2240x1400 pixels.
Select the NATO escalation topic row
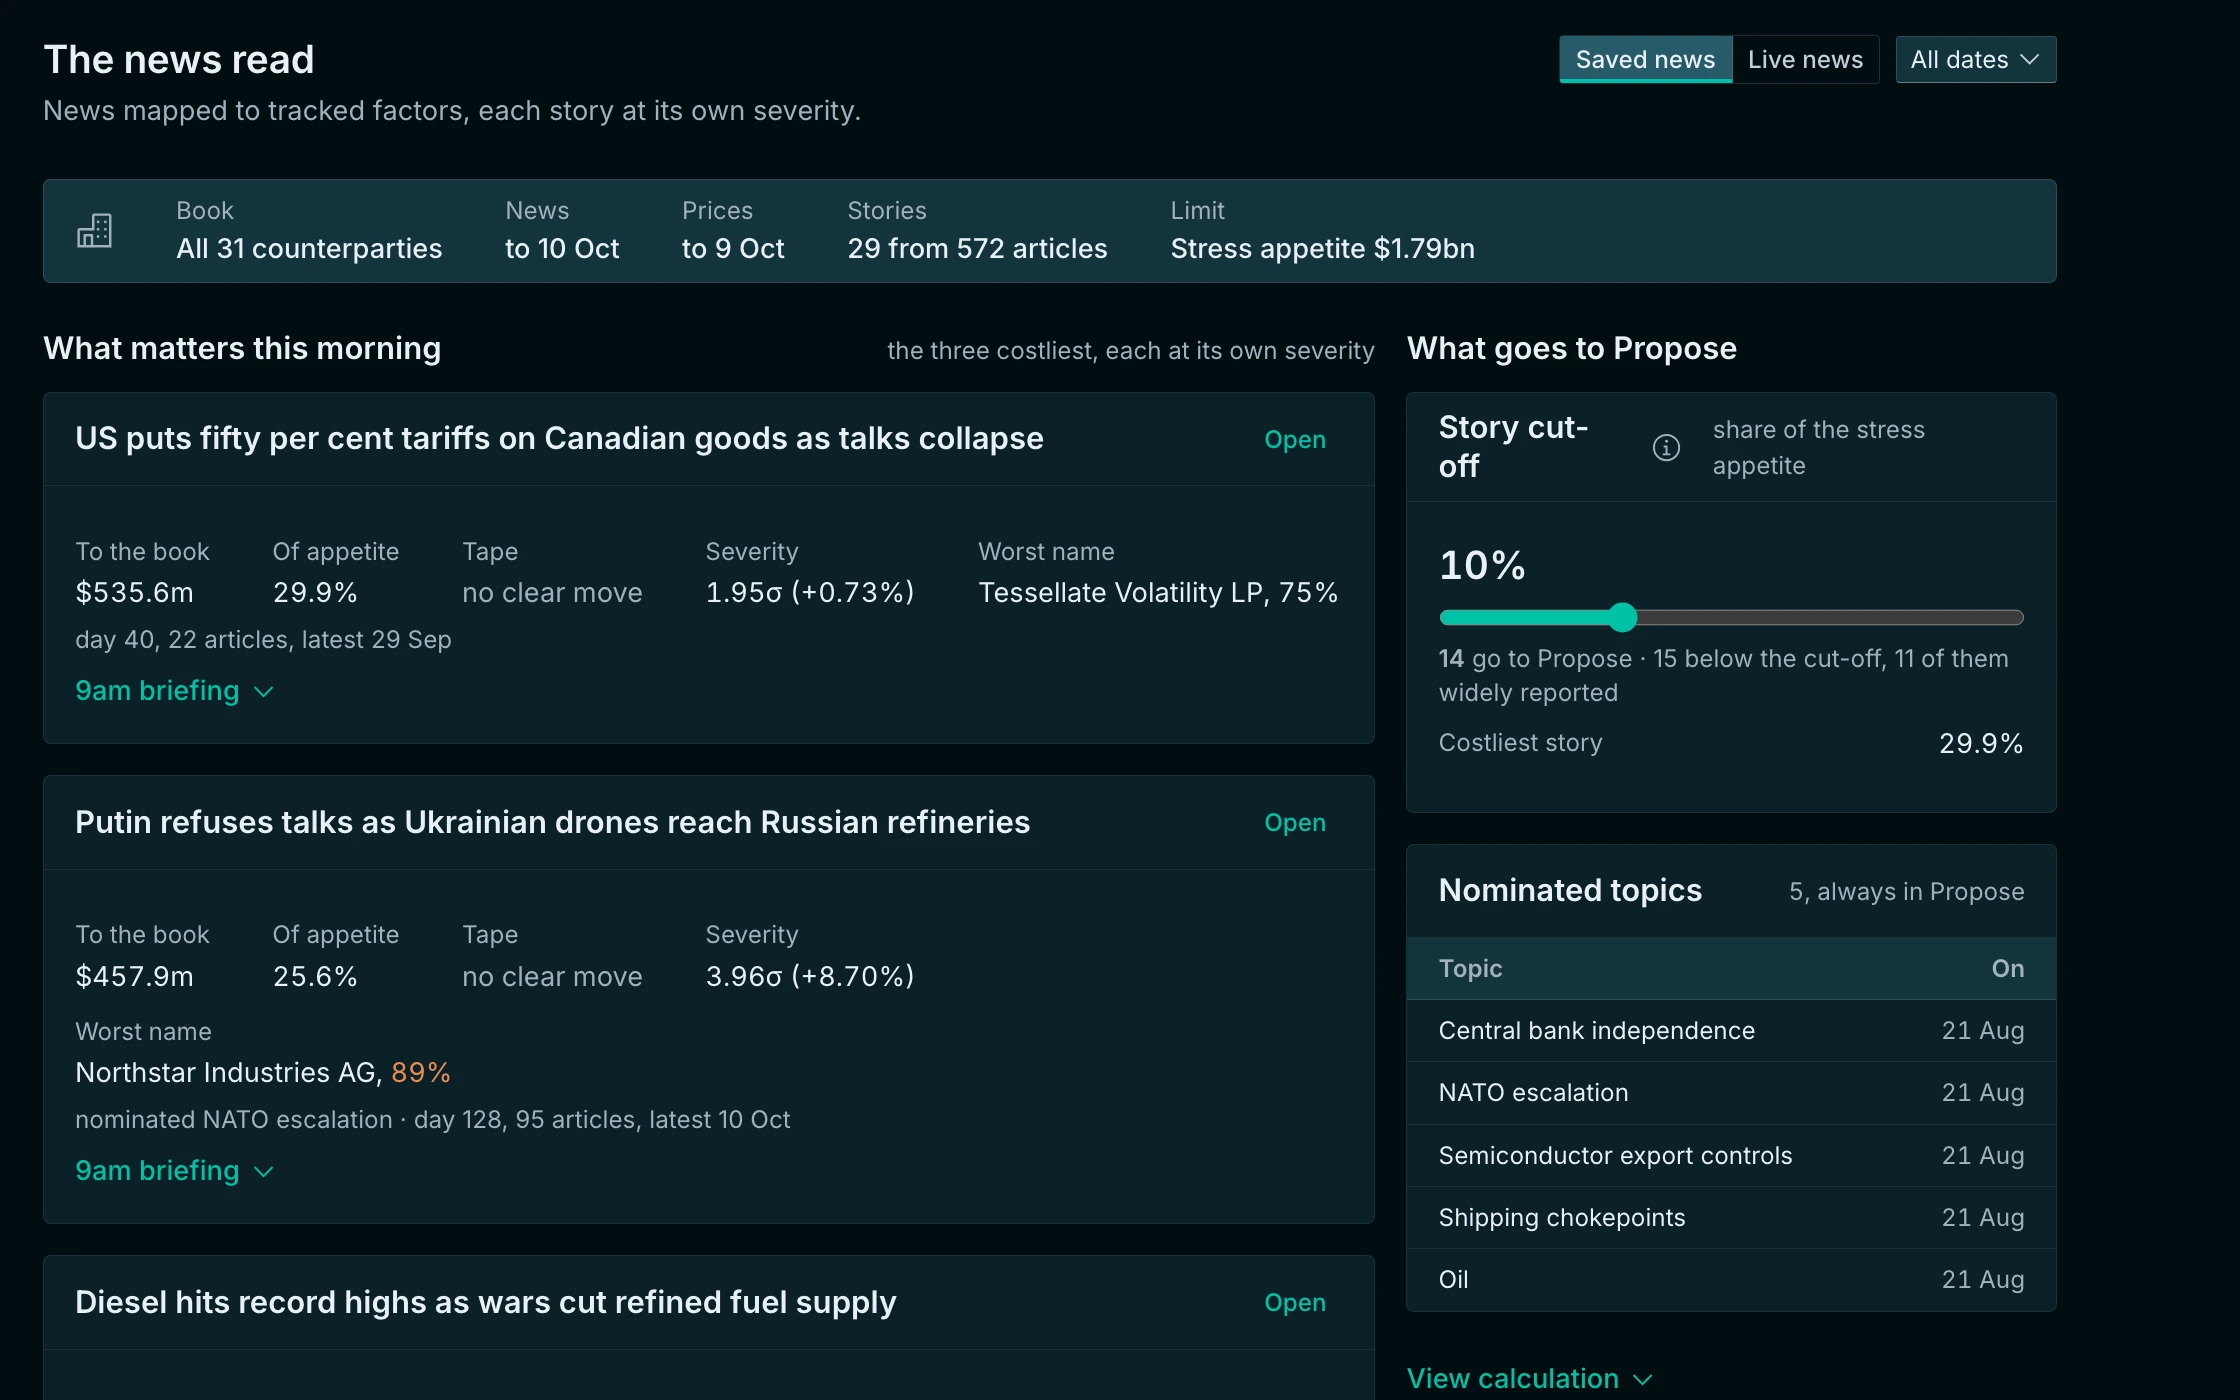1731,1093
